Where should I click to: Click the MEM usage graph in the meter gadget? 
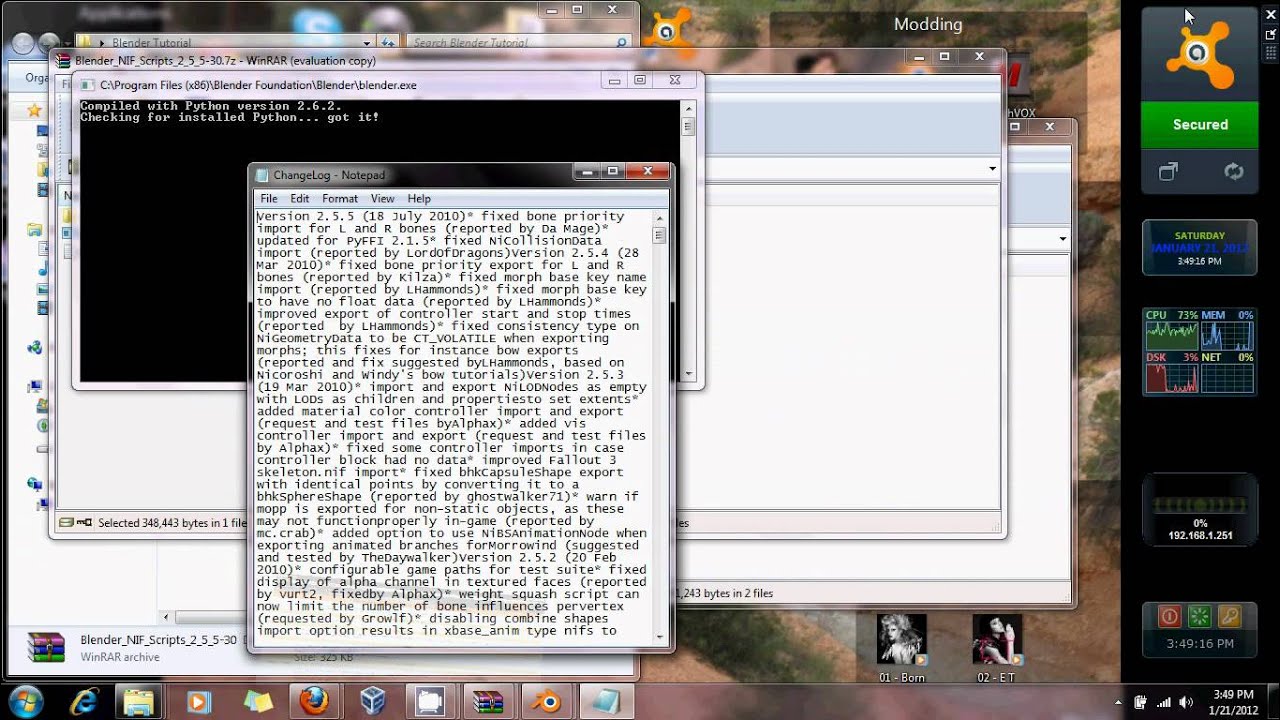[x=1227, y=336]
